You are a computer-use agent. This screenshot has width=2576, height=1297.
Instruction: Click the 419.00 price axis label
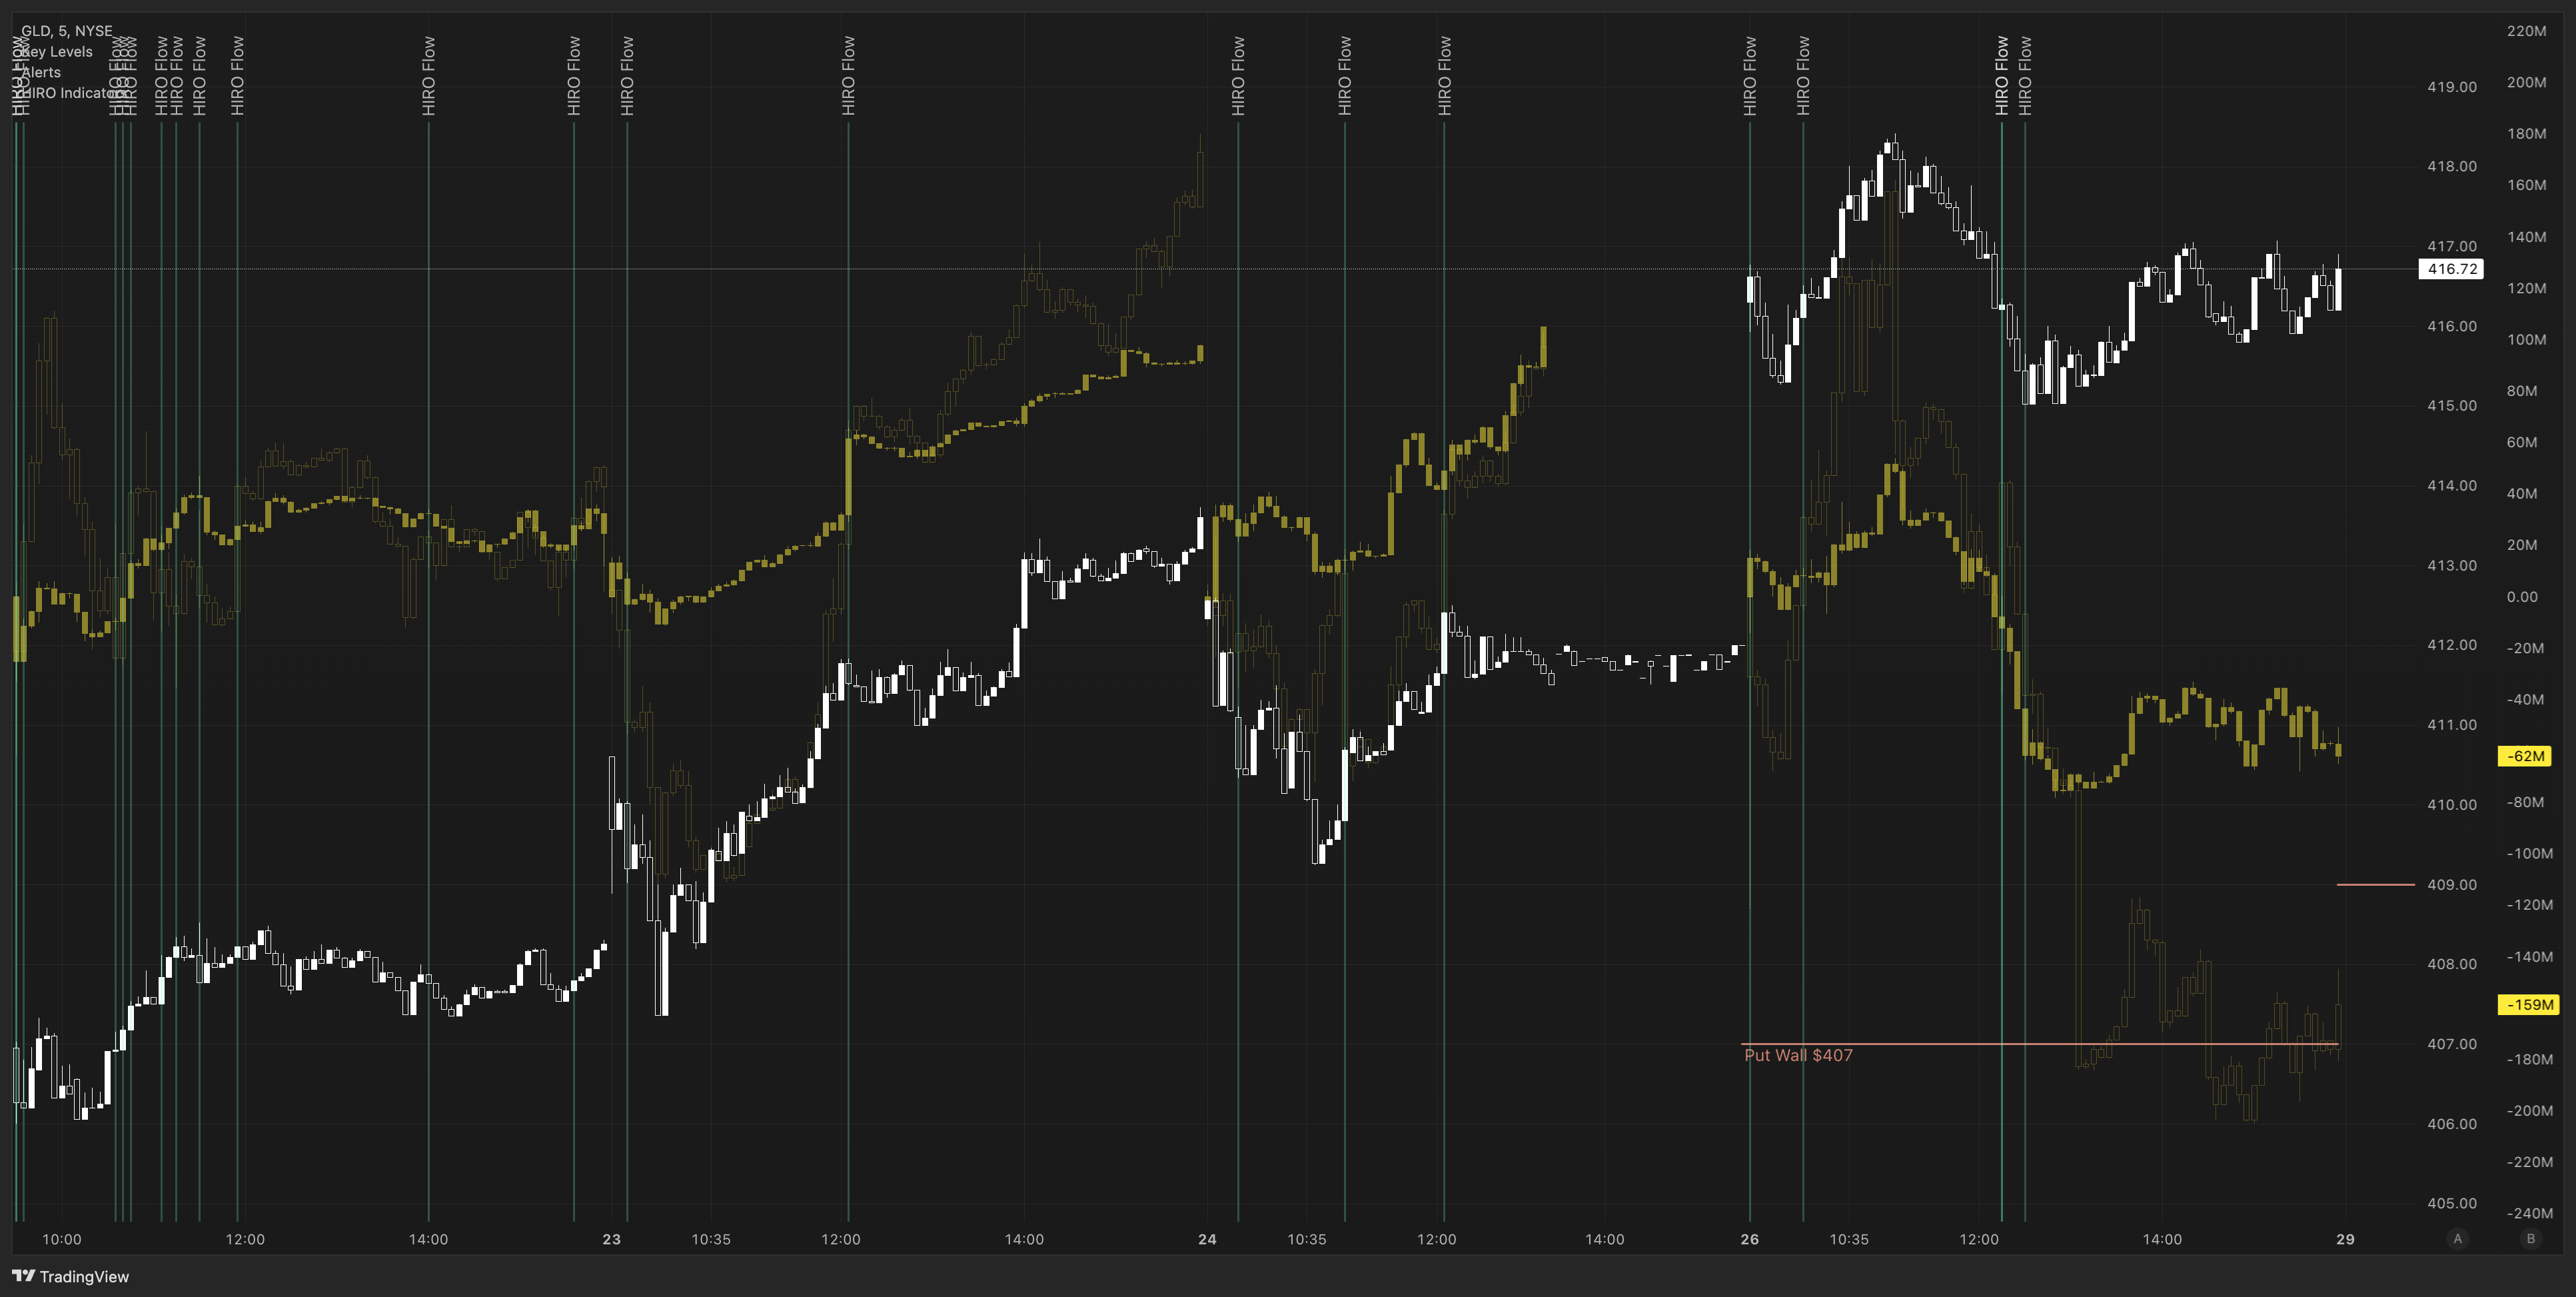pos(2451,87)
